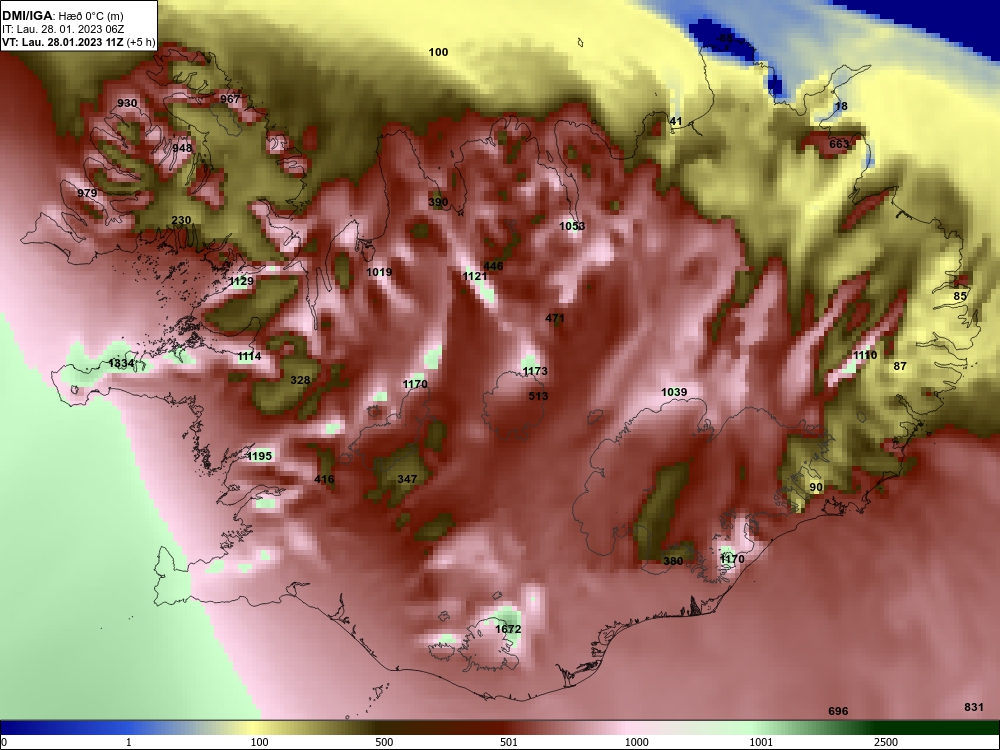Screen dimensions: 1000x750
Task: Select the 663 height label
Action: (839, 144)
